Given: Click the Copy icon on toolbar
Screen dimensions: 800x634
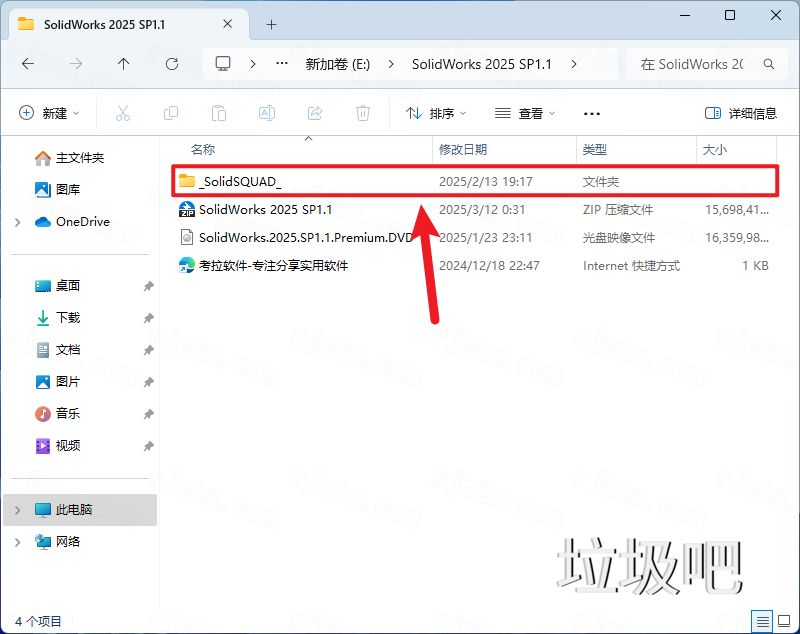Looking at the screenshot, I should point(170,112).
